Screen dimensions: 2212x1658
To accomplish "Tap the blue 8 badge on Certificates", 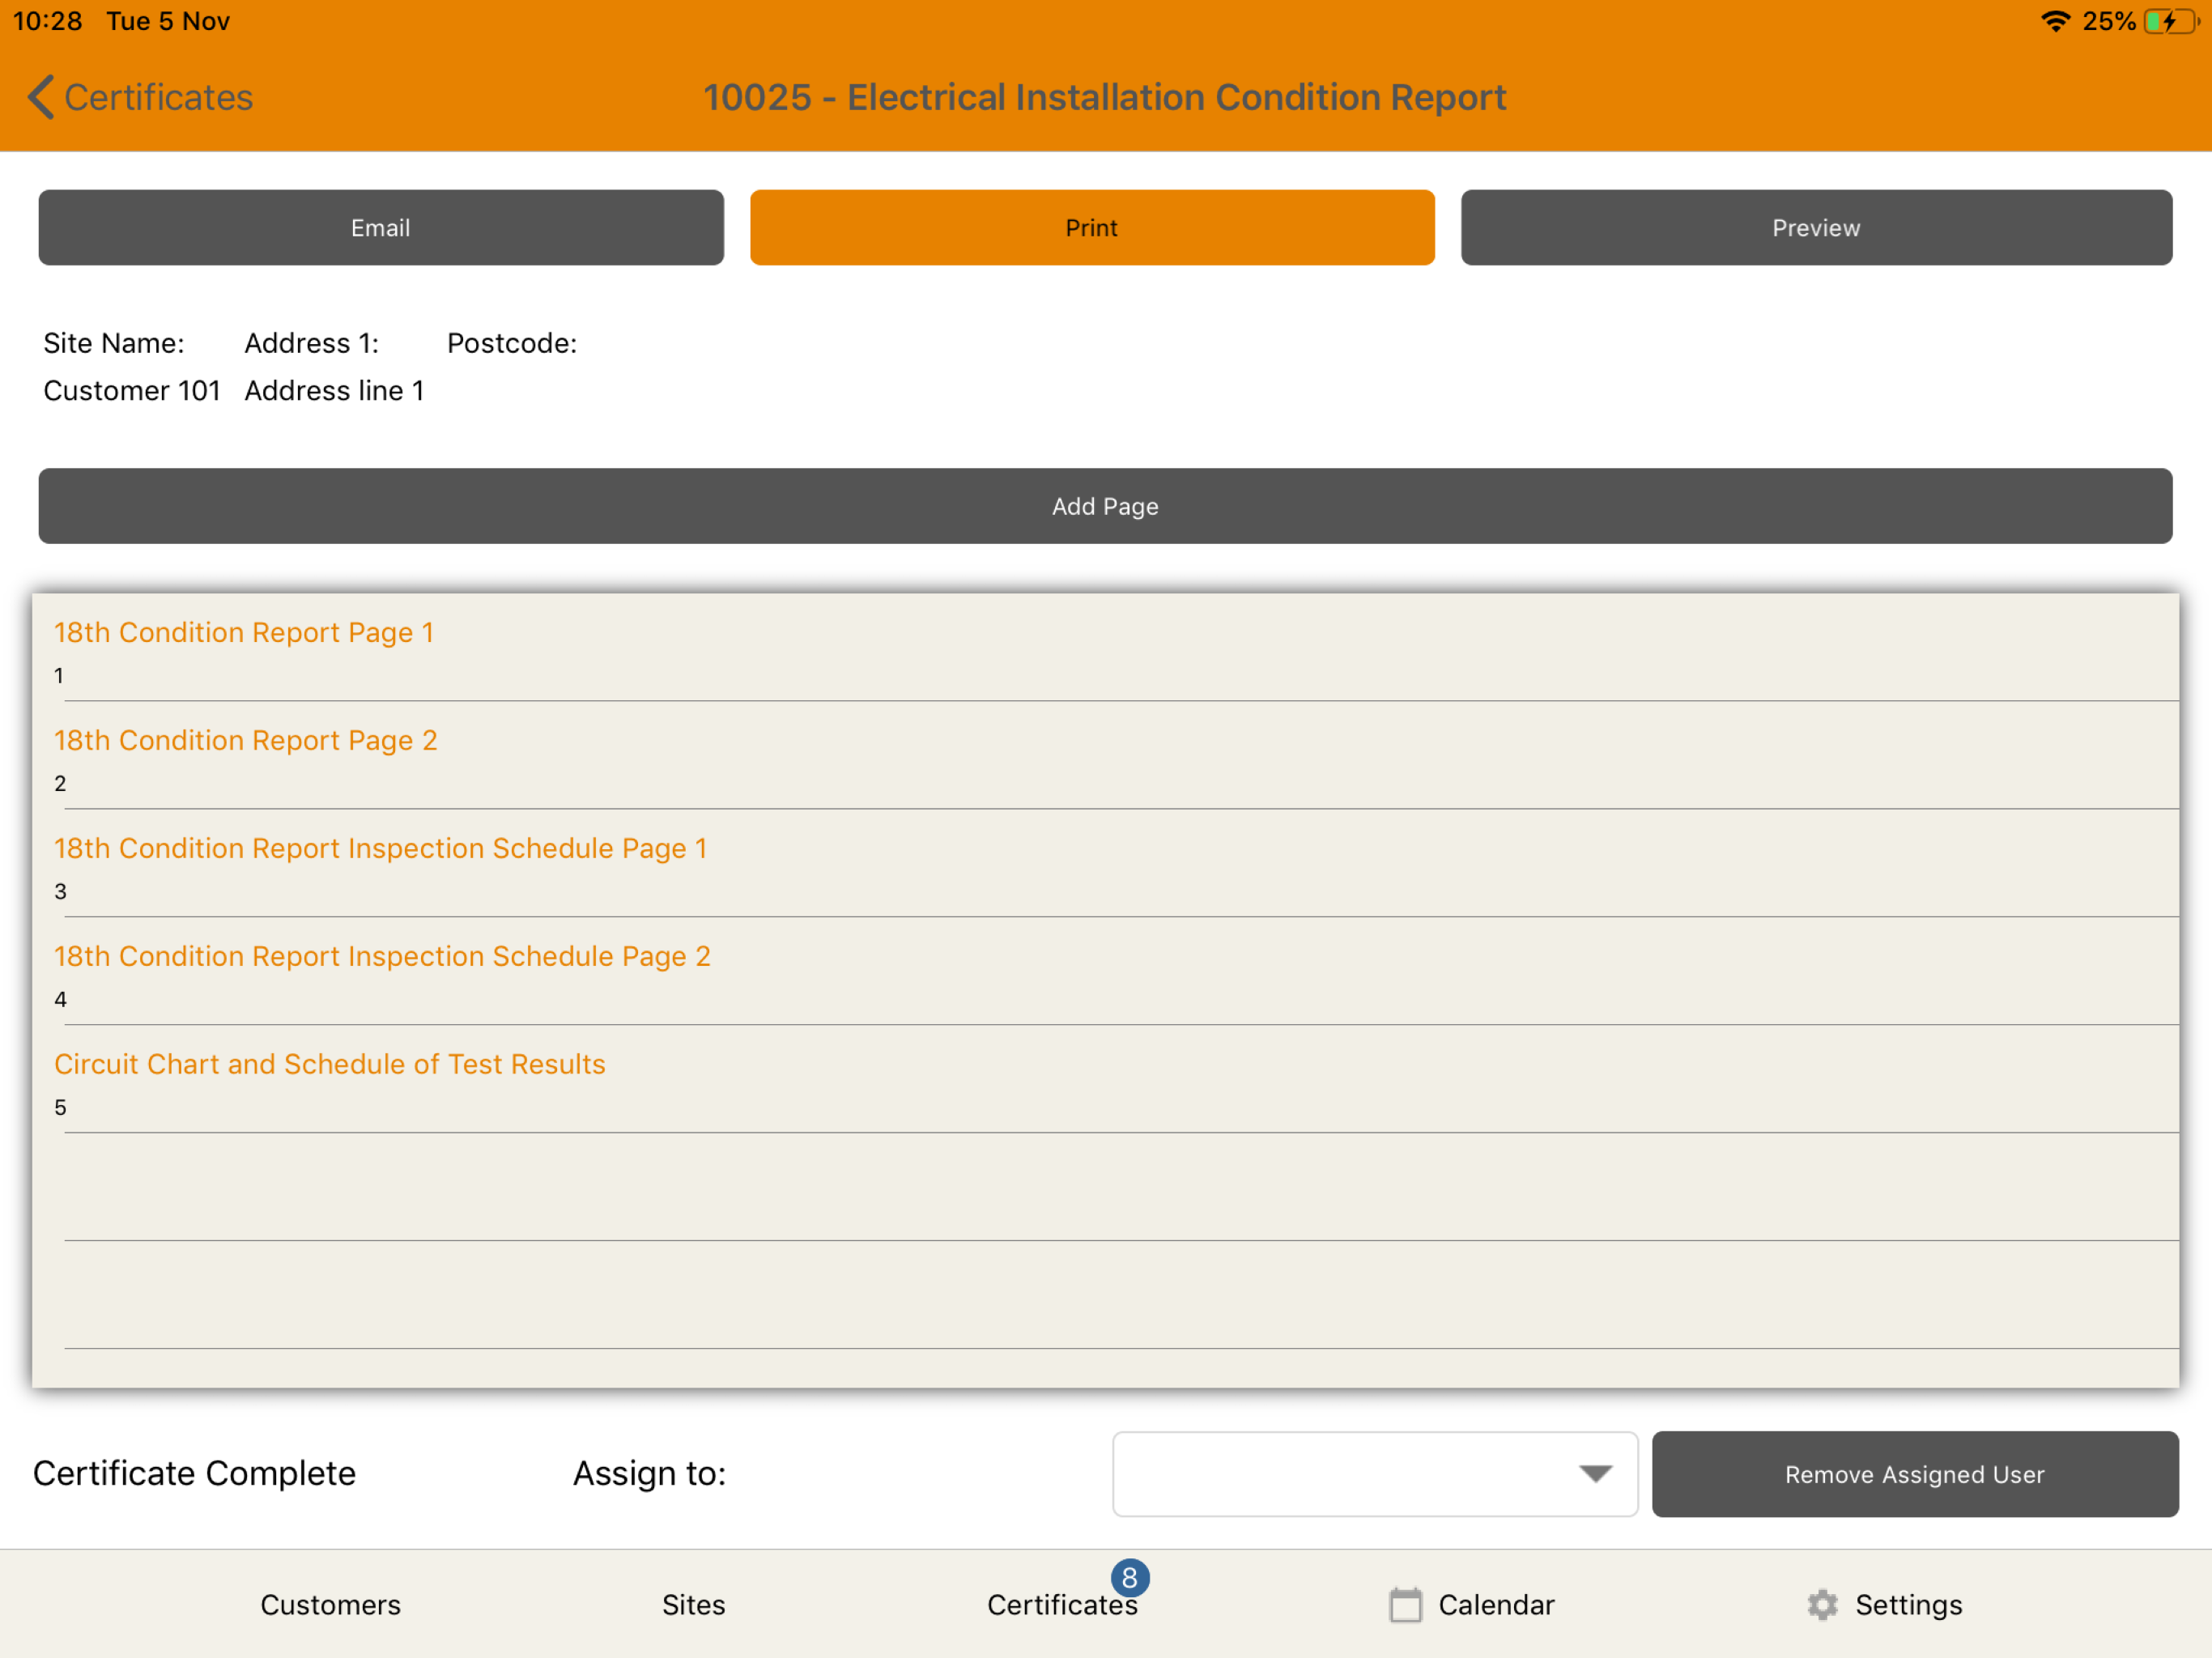I will [x=1130, y=1577].
